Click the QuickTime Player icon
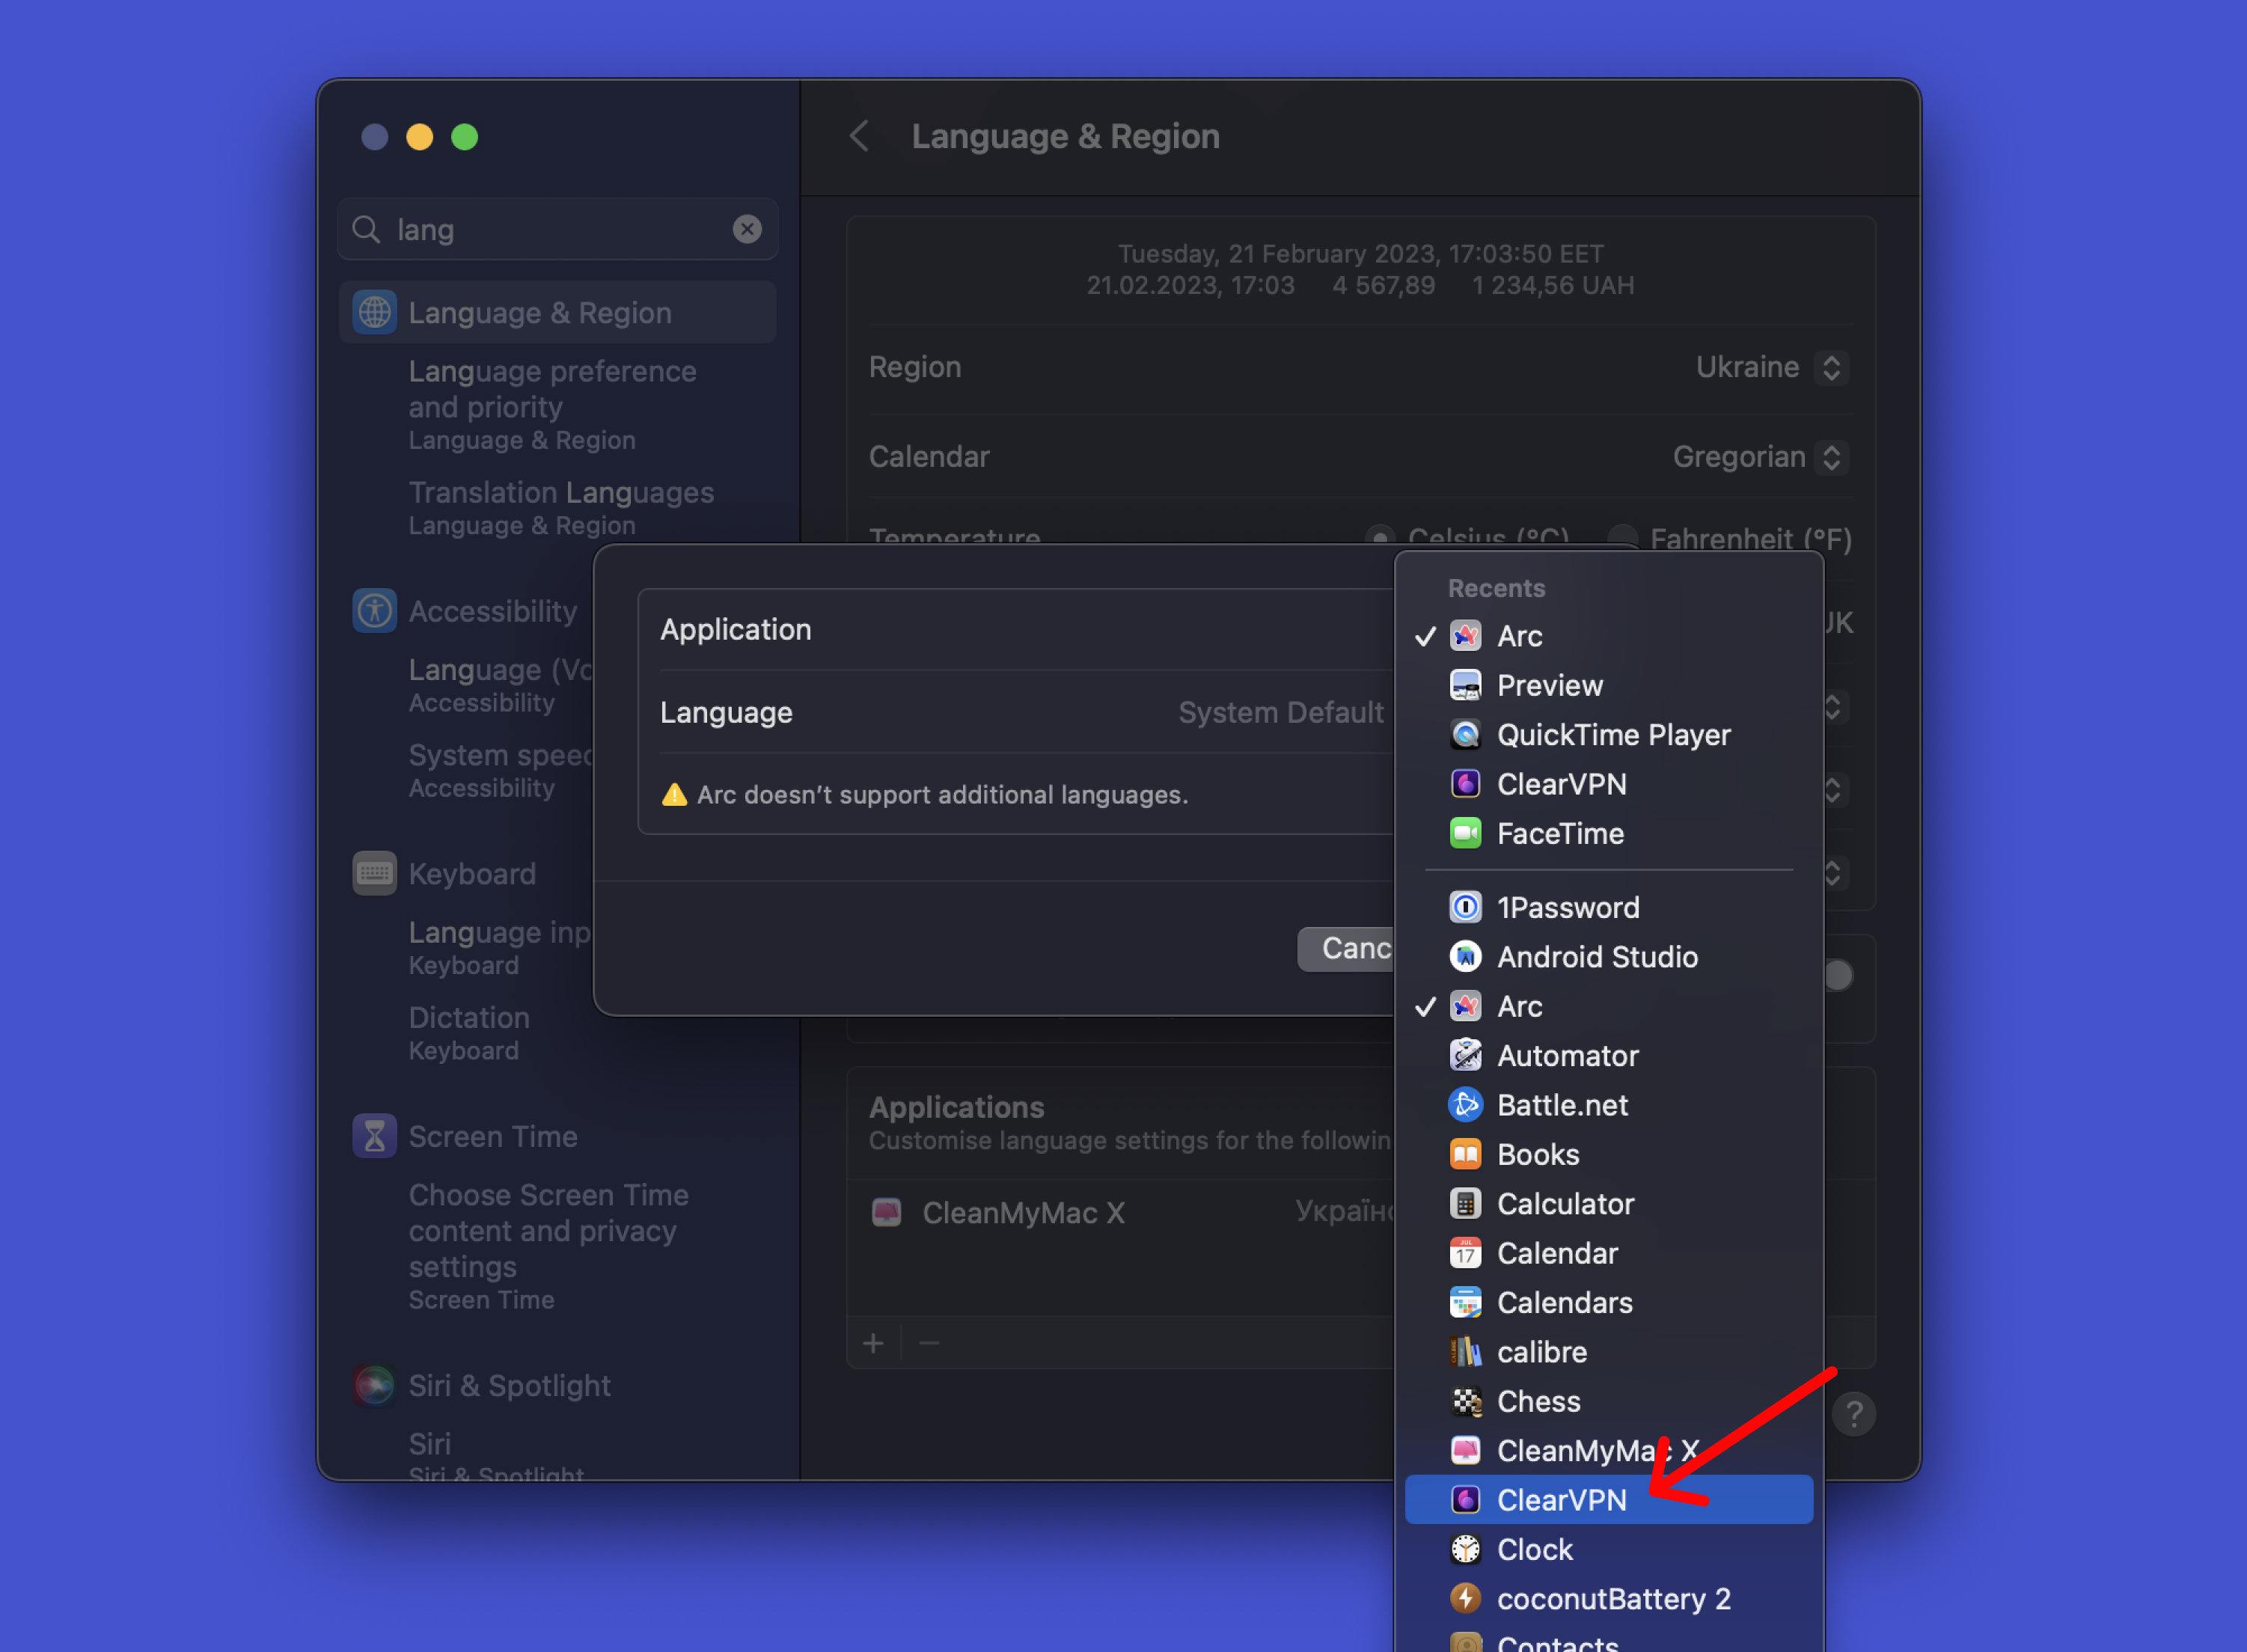This screenshot has width=2247, height=1652. tap(1465, 735)
